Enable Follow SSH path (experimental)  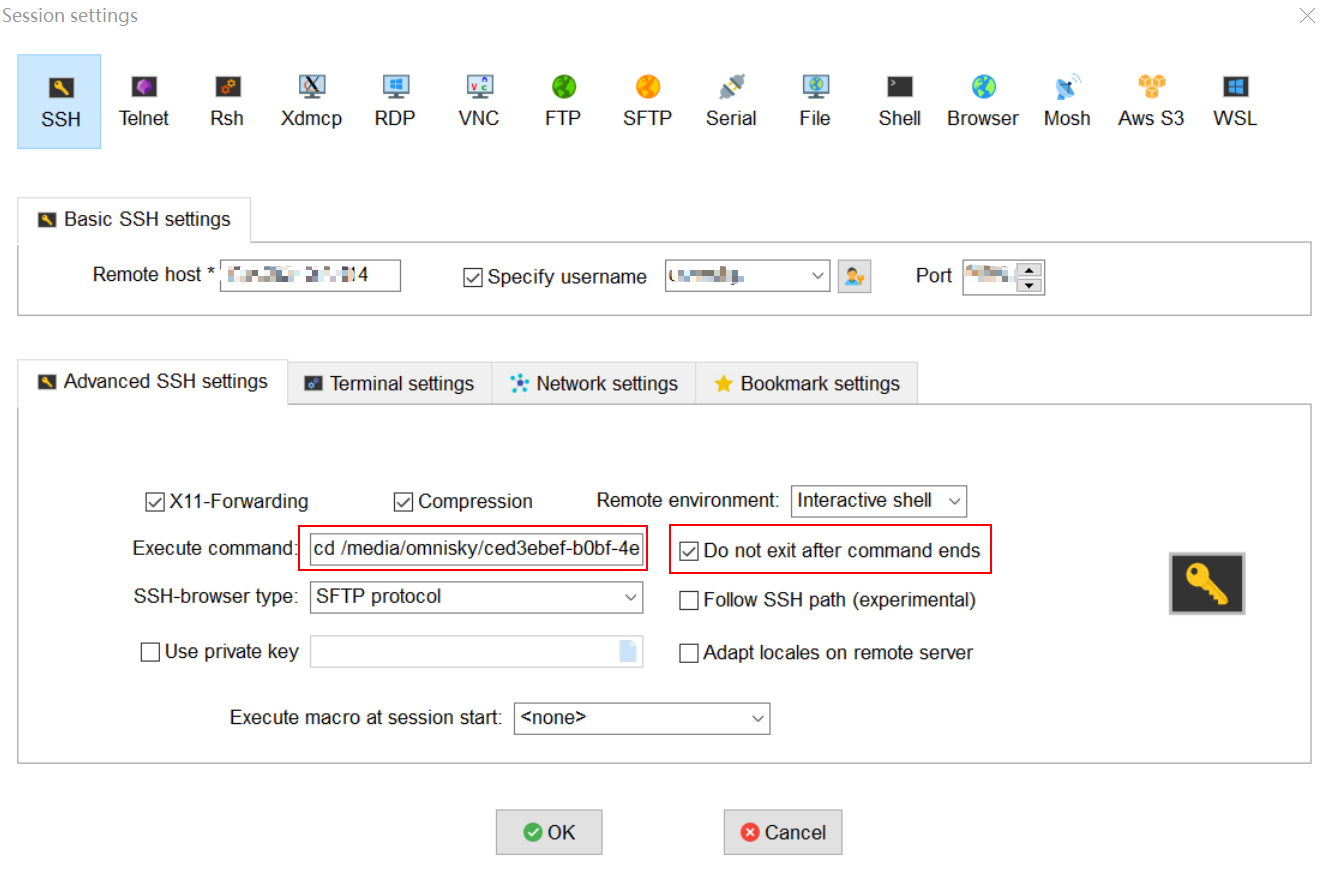click(x=688, y=599)
